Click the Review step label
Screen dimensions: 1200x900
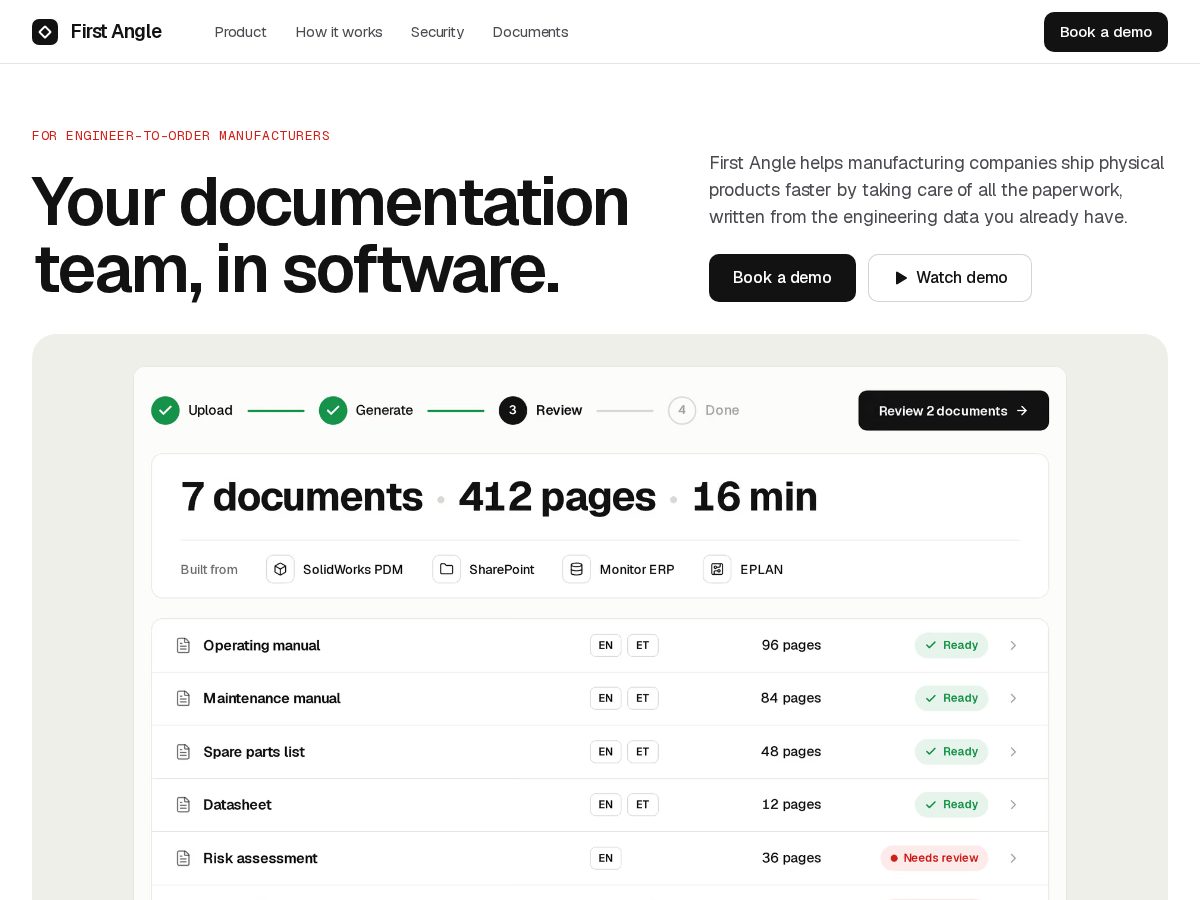pyautogui.click(x=559, y=410)
